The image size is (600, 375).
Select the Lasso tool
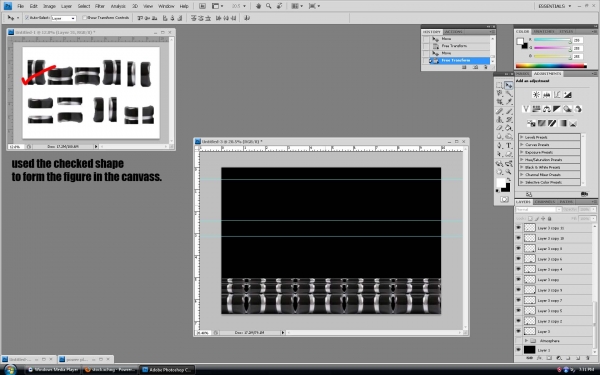[499, 93]
